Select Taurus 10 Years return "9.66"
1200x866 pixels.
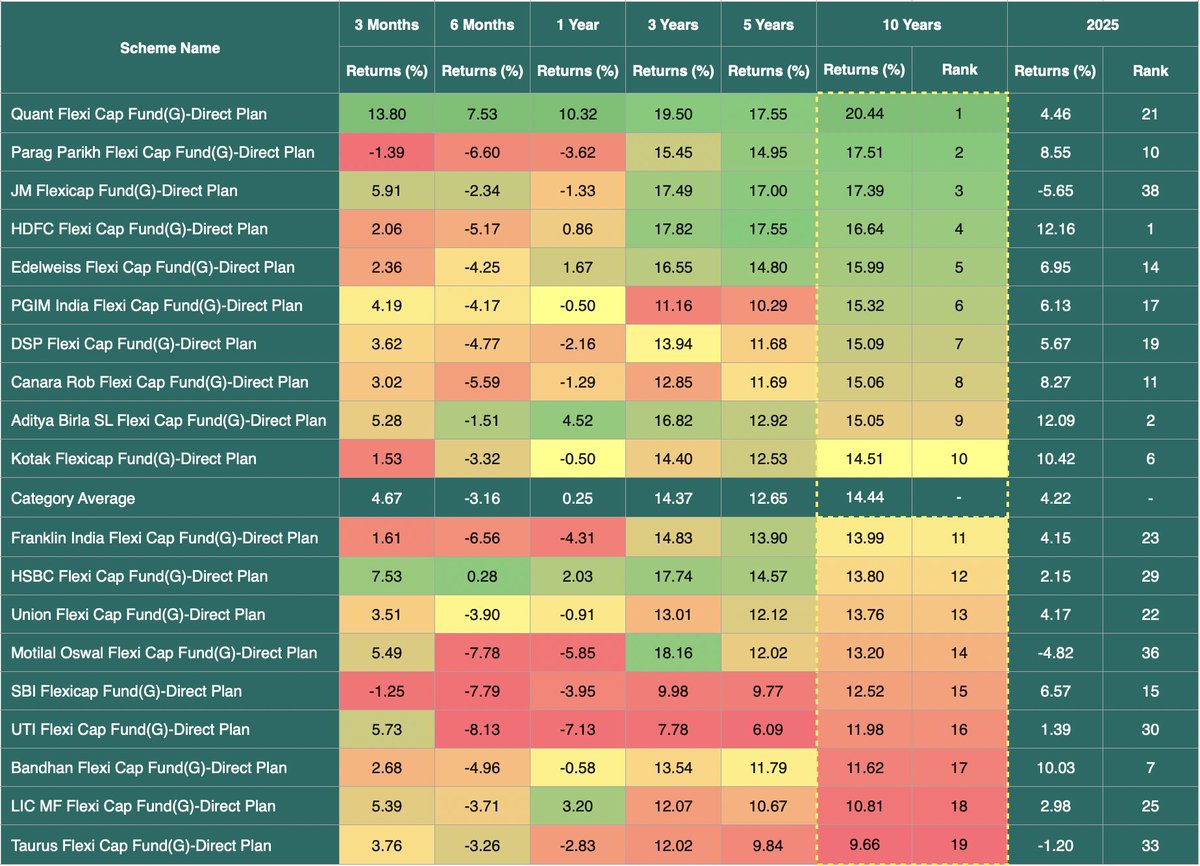[x=864, y=845]
